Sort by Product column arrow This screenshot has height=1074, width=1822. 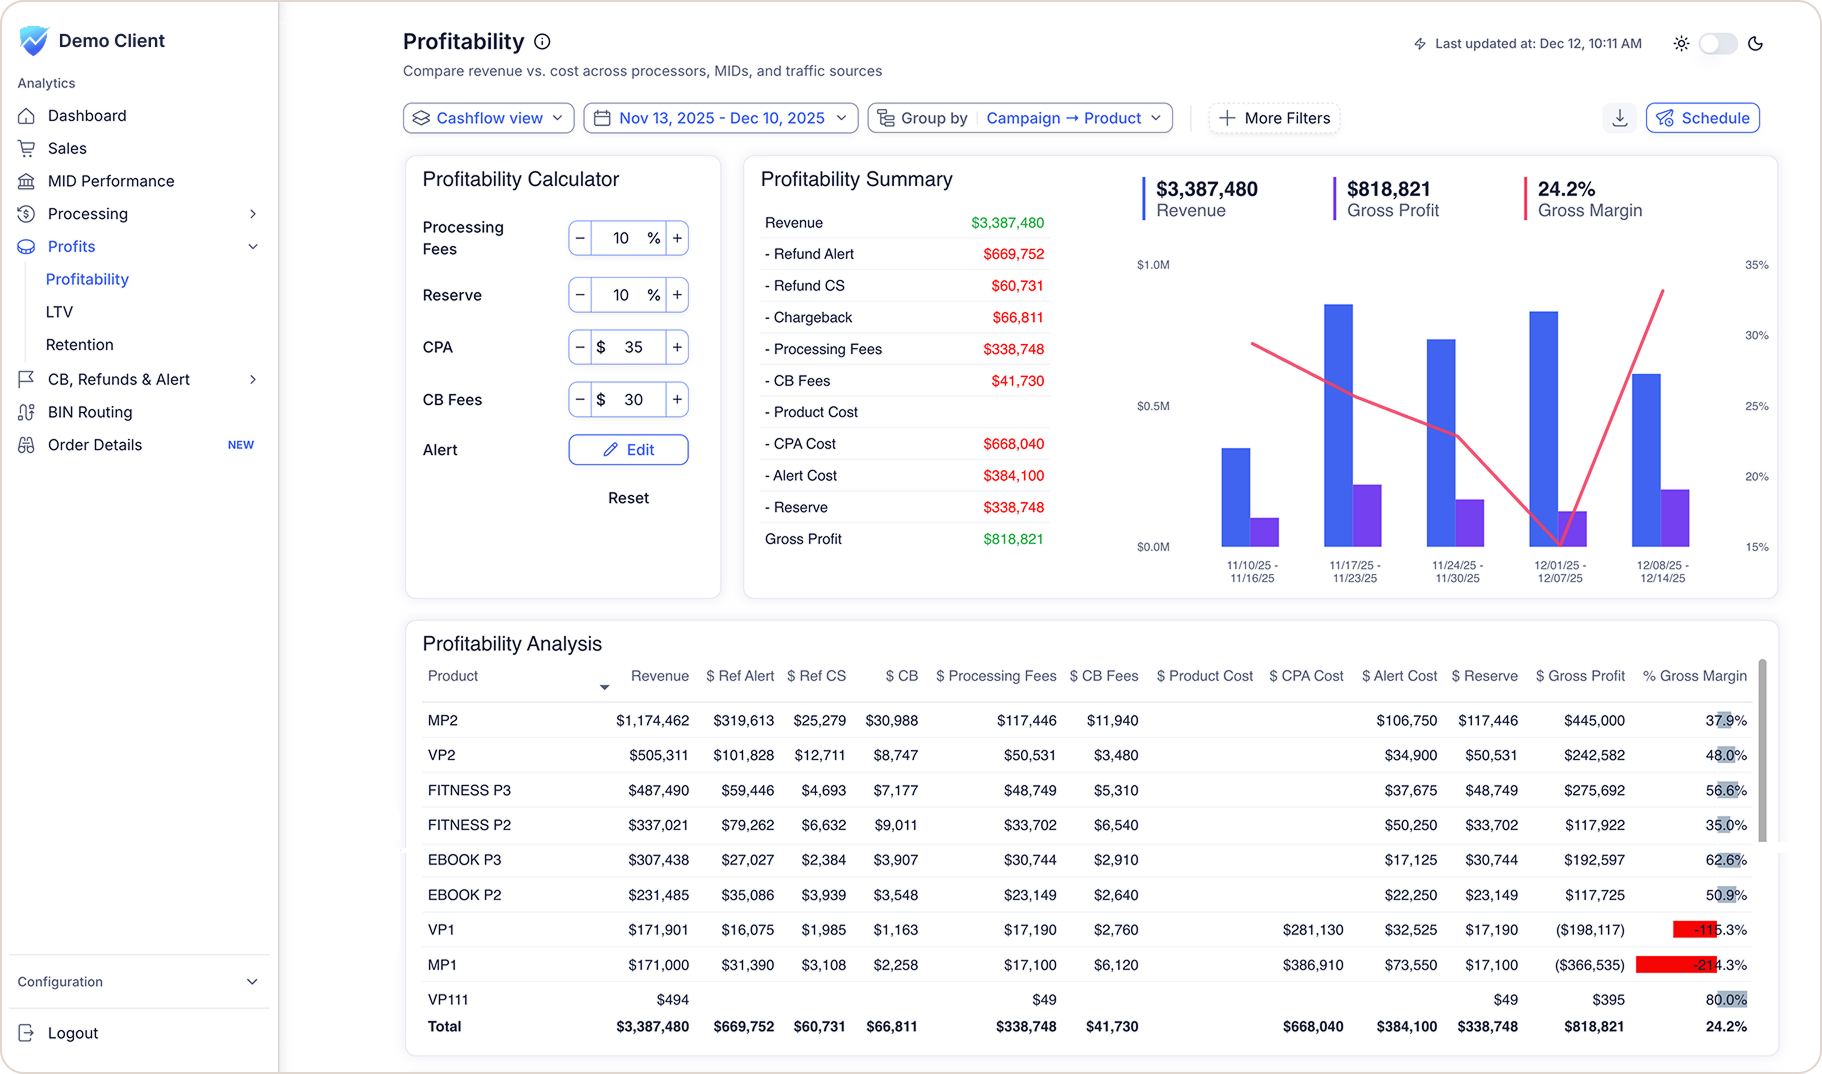tap(604, 687)
